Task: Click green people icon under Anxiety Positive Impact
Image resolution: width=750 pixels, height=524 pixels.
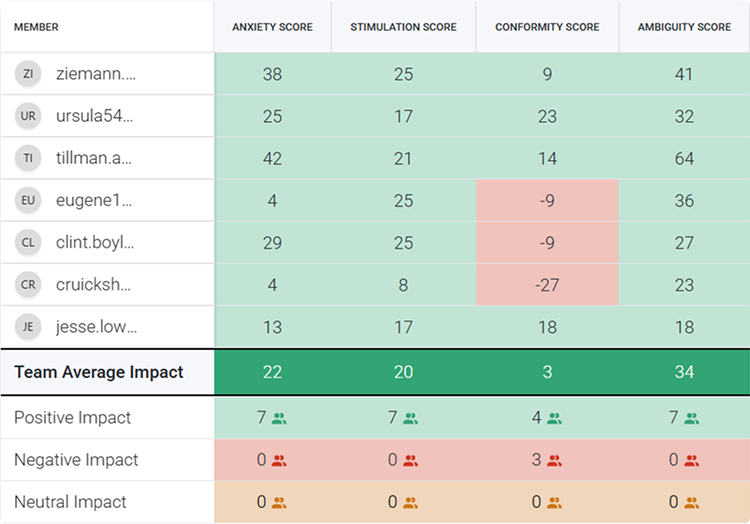Action: click(279, 419)
